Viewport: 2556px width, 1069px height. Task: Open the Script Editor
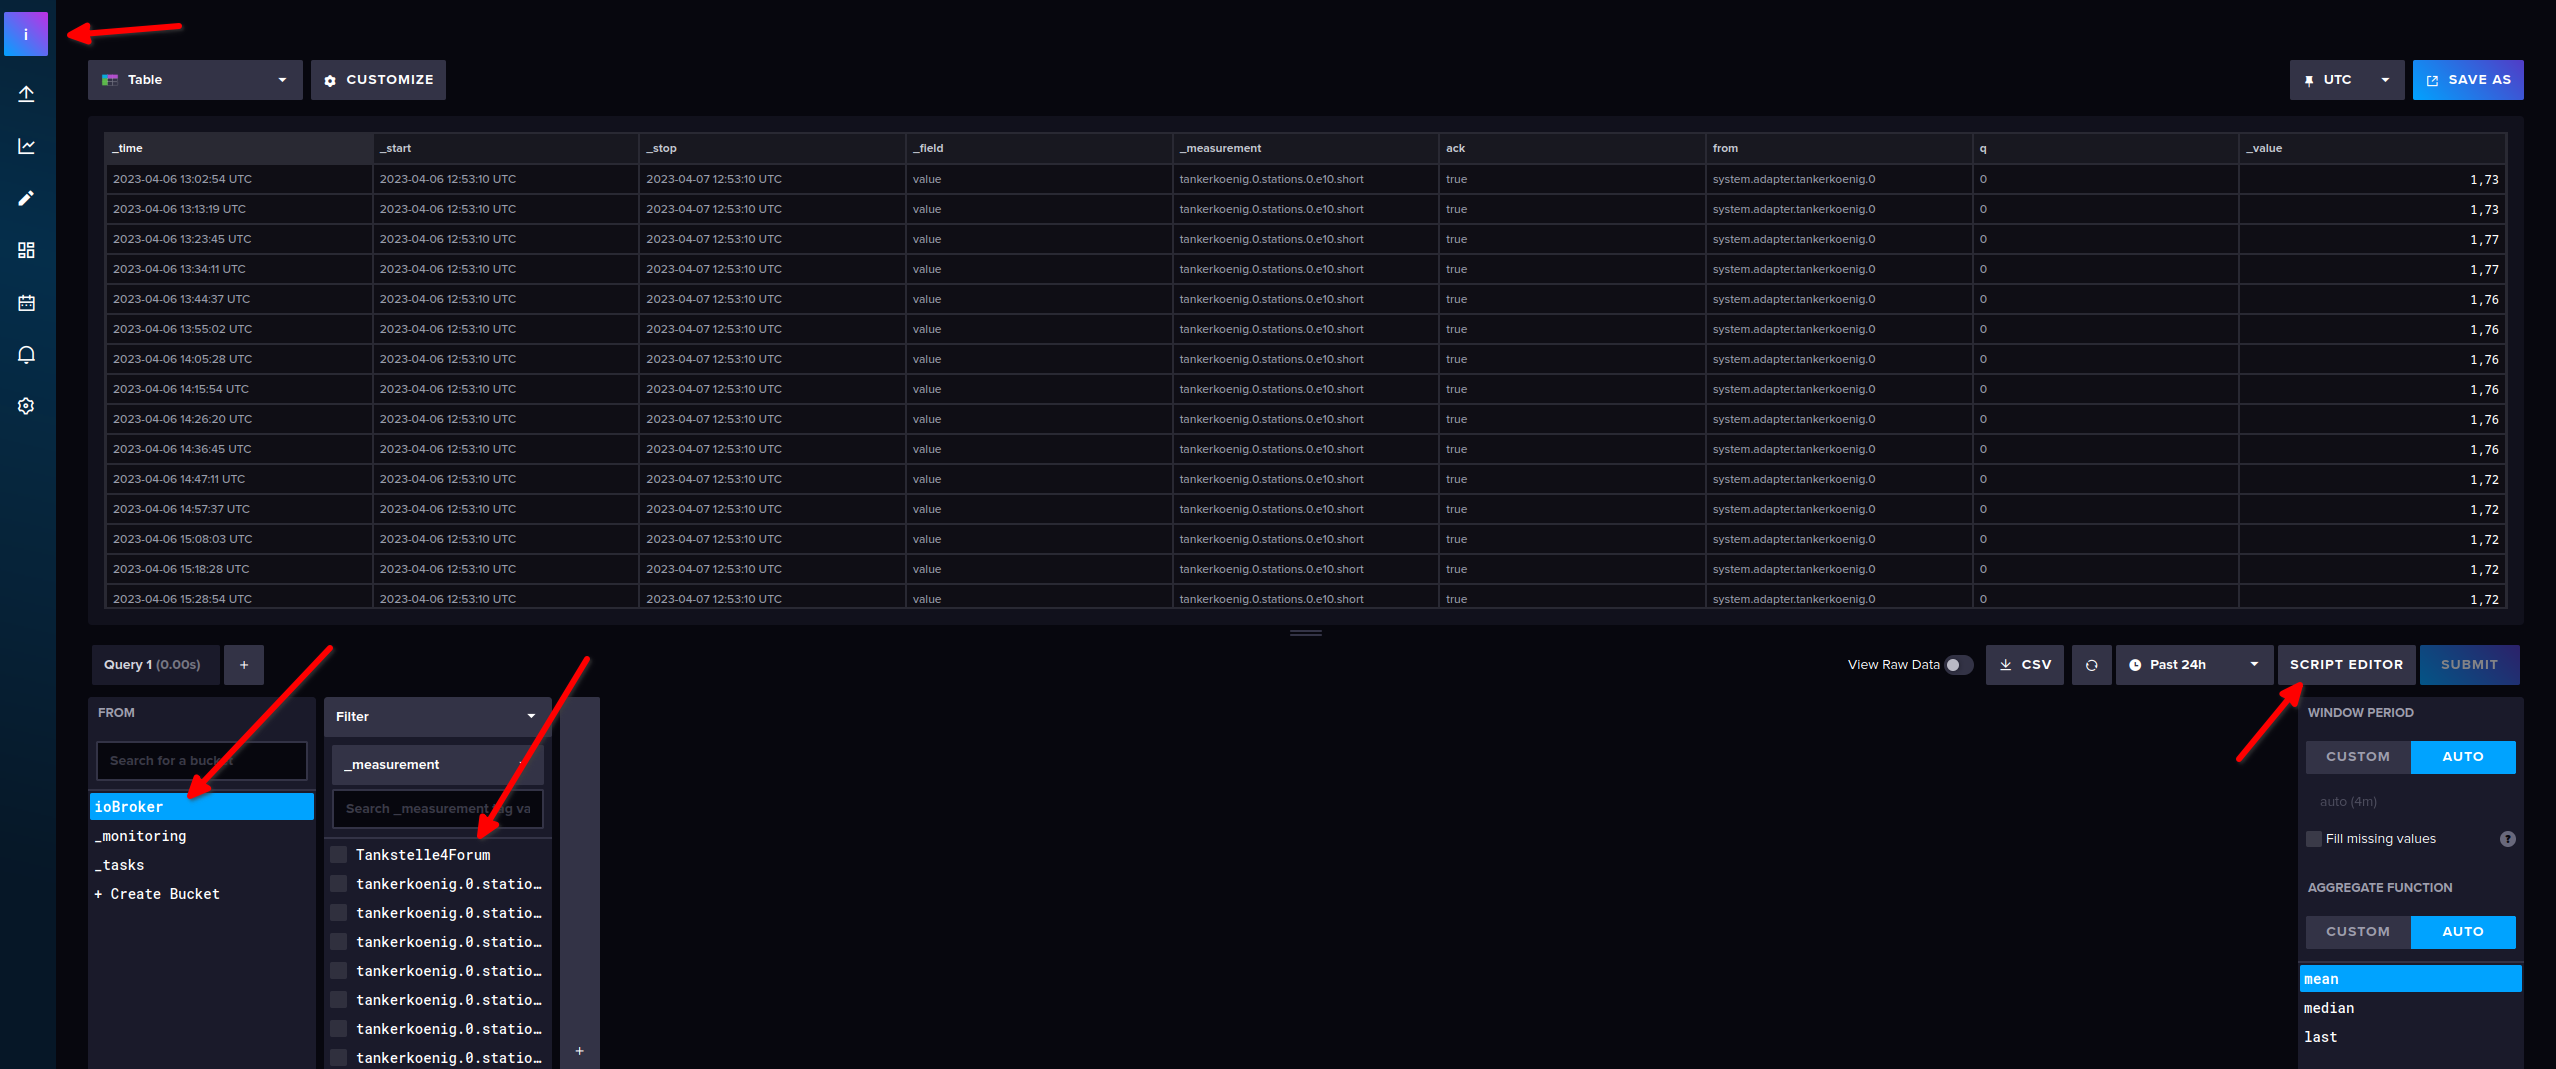2346,665
